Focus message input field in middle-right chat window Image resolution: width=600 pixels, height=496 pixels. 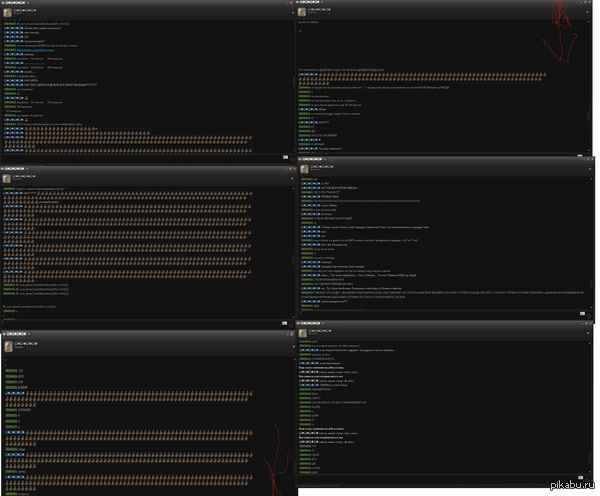click(439, 314)
